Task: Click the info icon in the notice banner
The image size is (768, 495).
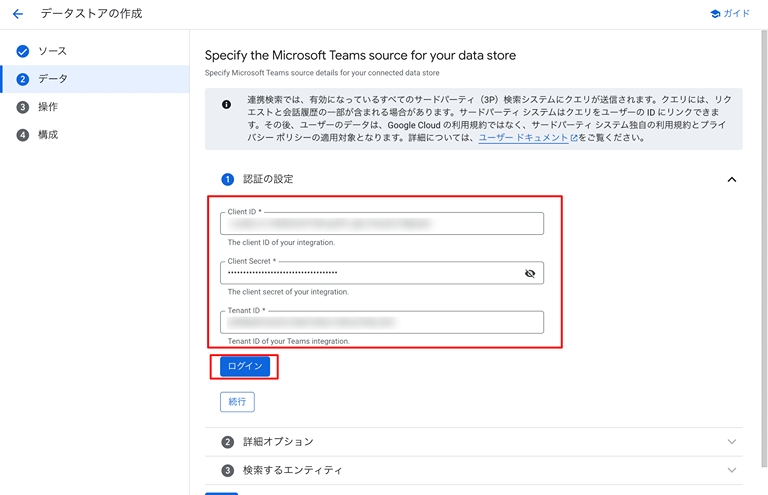Action: (226, 104)
